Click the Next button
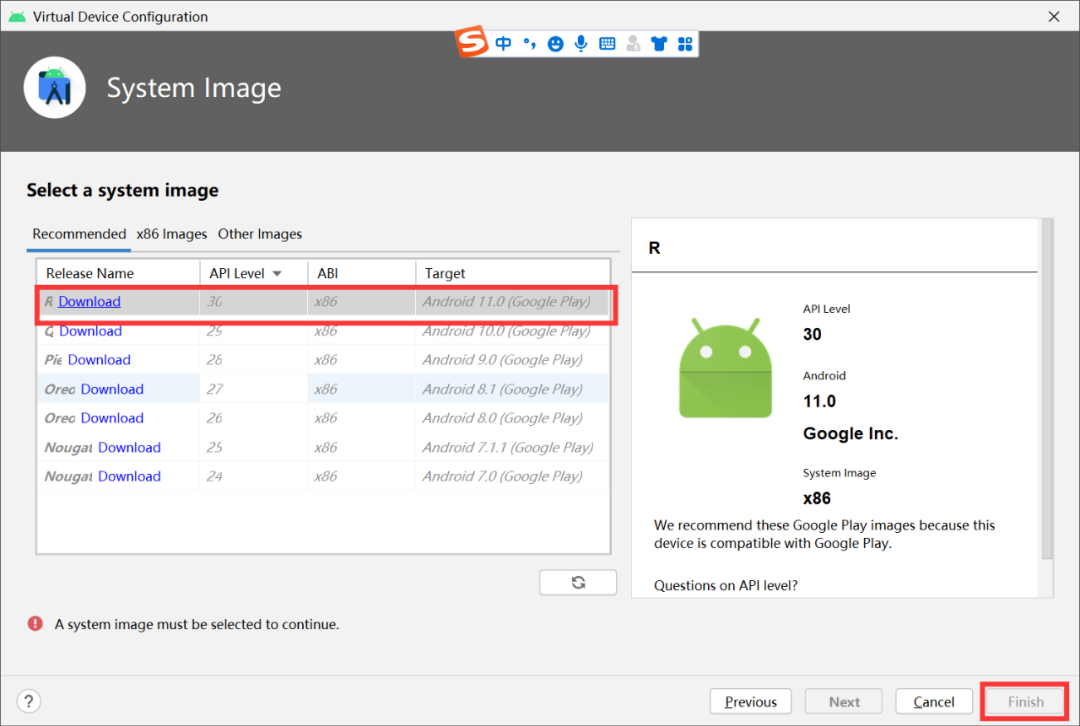This screenshot has width=1080, height=726. pyautogui.click(x=844, y=702)
